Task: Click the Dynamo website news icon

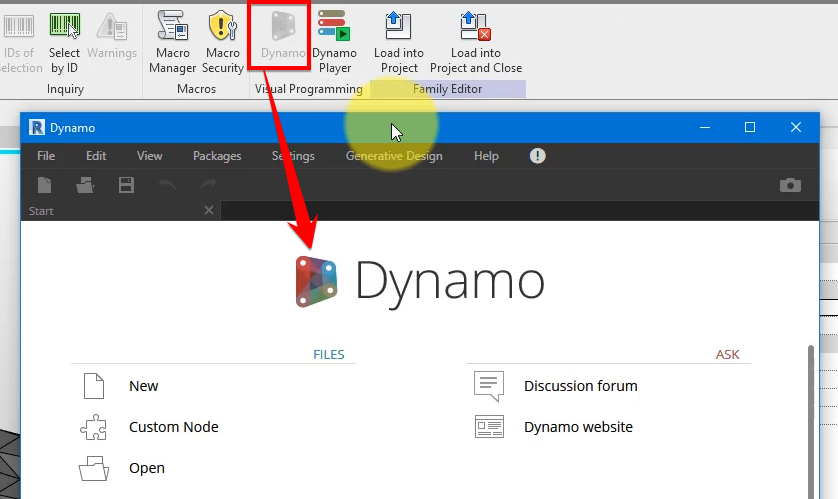Action: tap(490, 427)
